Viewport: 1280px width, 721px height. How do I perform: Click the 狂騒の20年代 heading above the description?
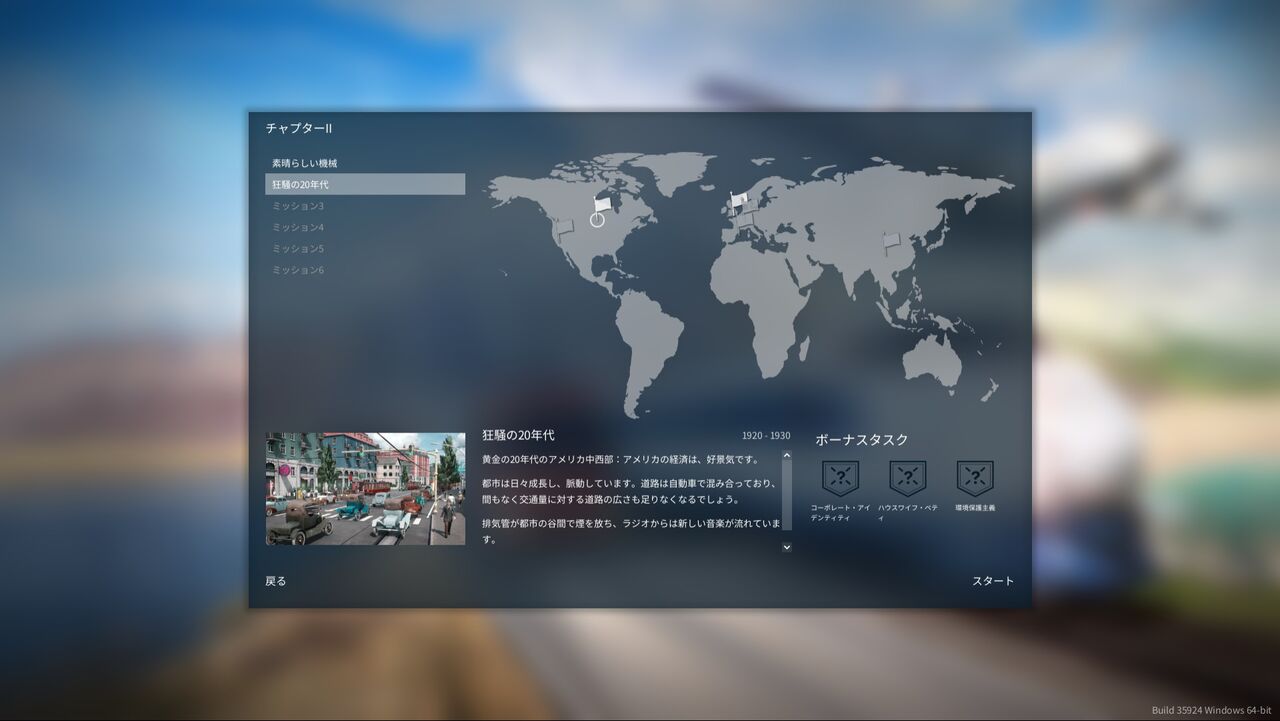518,435
